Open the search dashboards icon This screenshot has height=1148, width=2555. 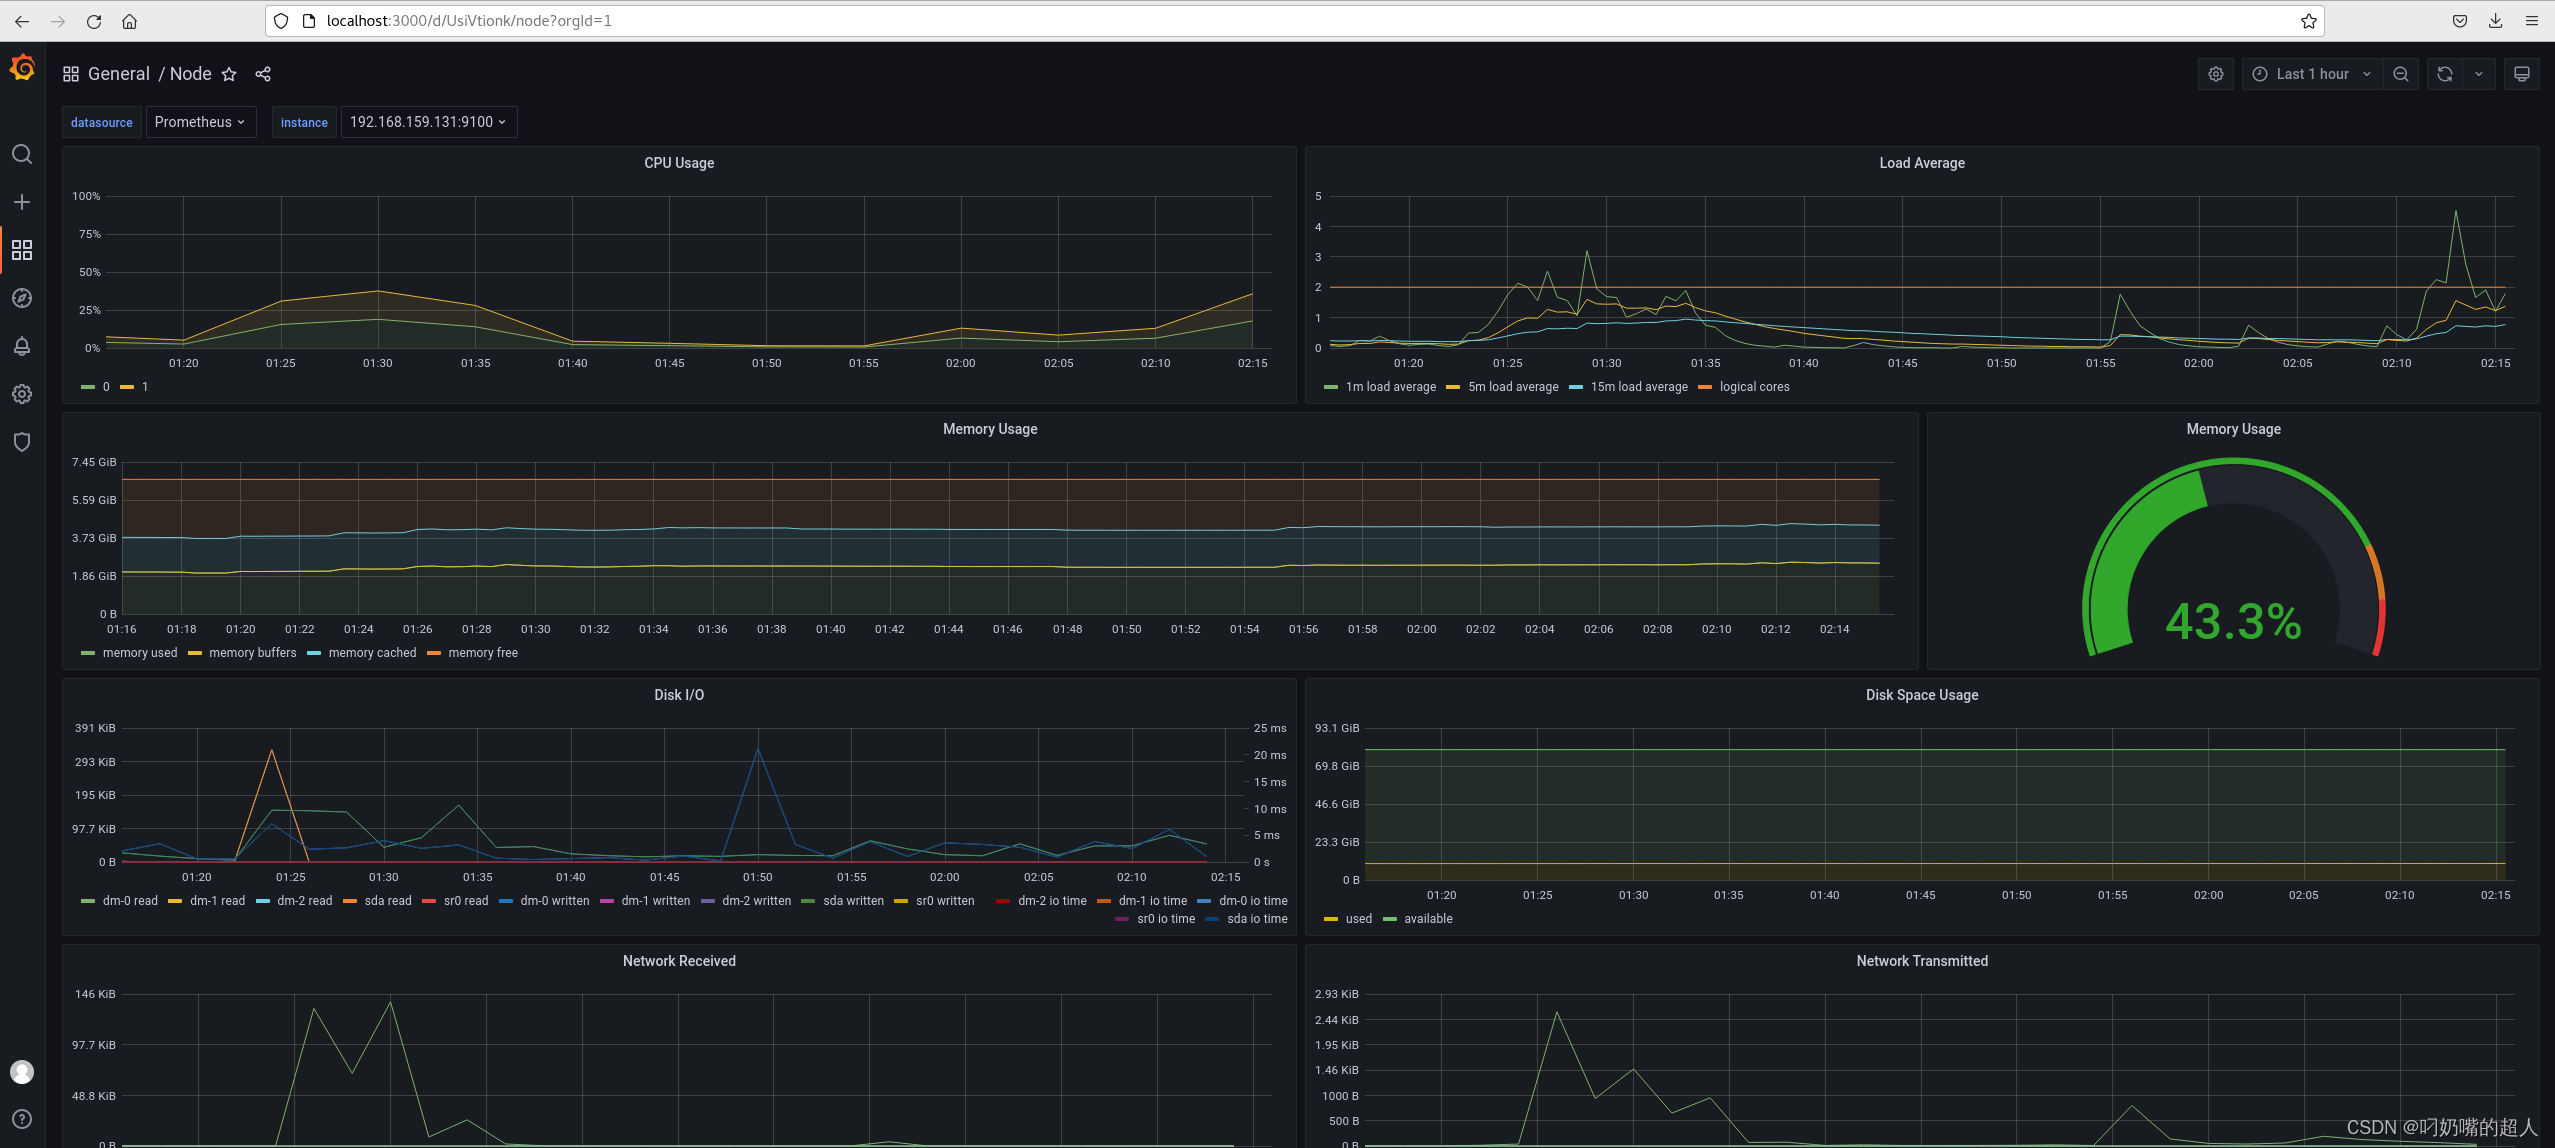click(x=23, y=153)
